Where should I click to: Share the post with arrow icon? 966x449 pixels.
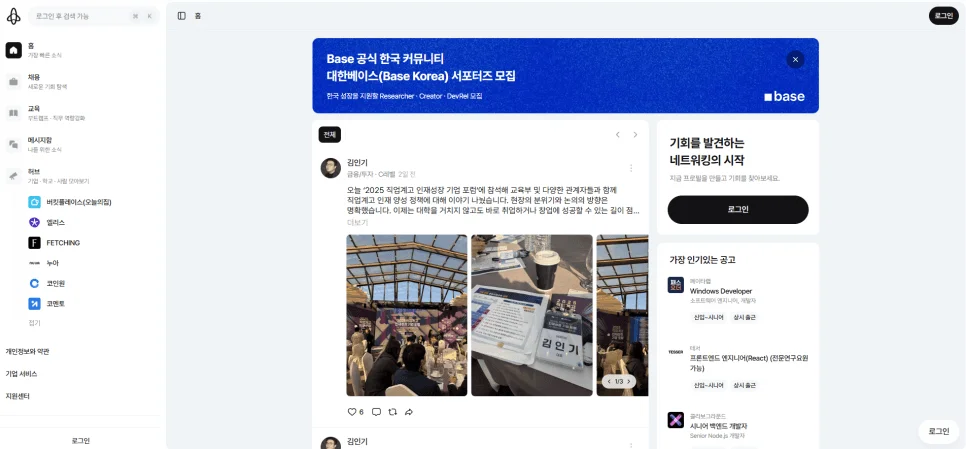[x=408, y=411]
